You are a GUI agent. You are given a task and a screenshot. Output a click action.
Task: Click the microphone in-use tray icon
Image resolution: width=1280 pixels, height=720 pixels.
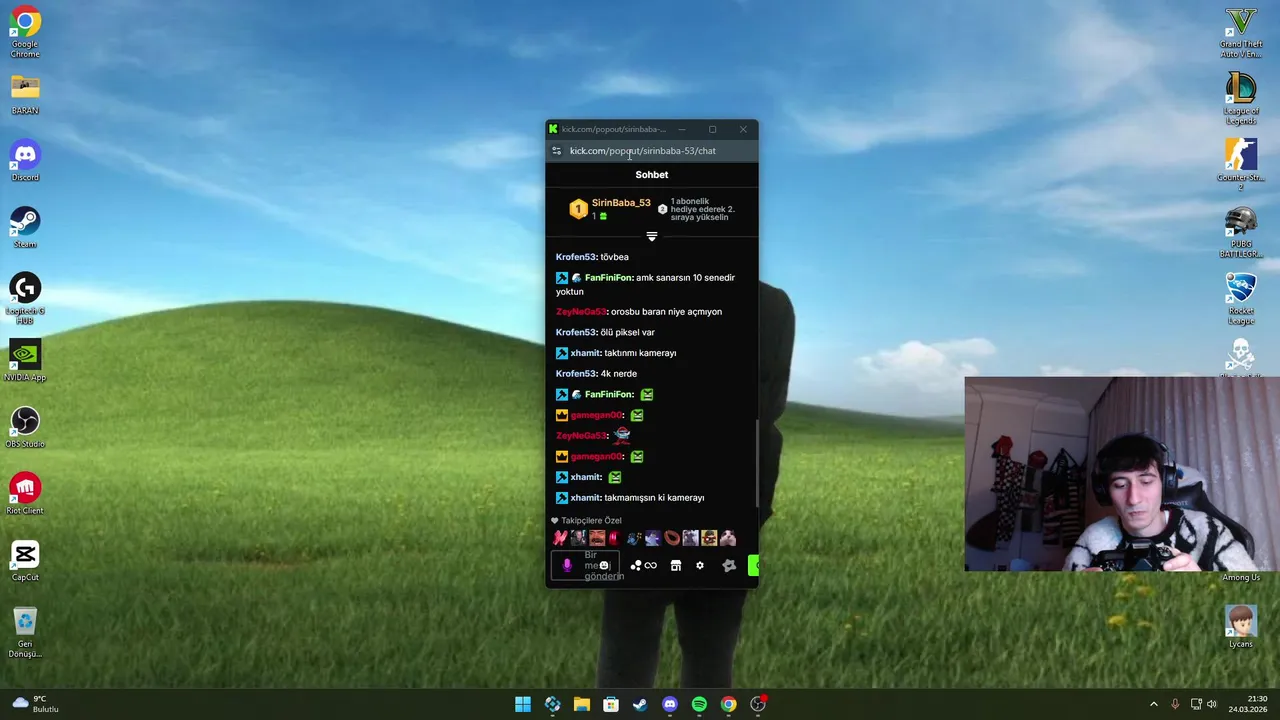[1175, 705]
